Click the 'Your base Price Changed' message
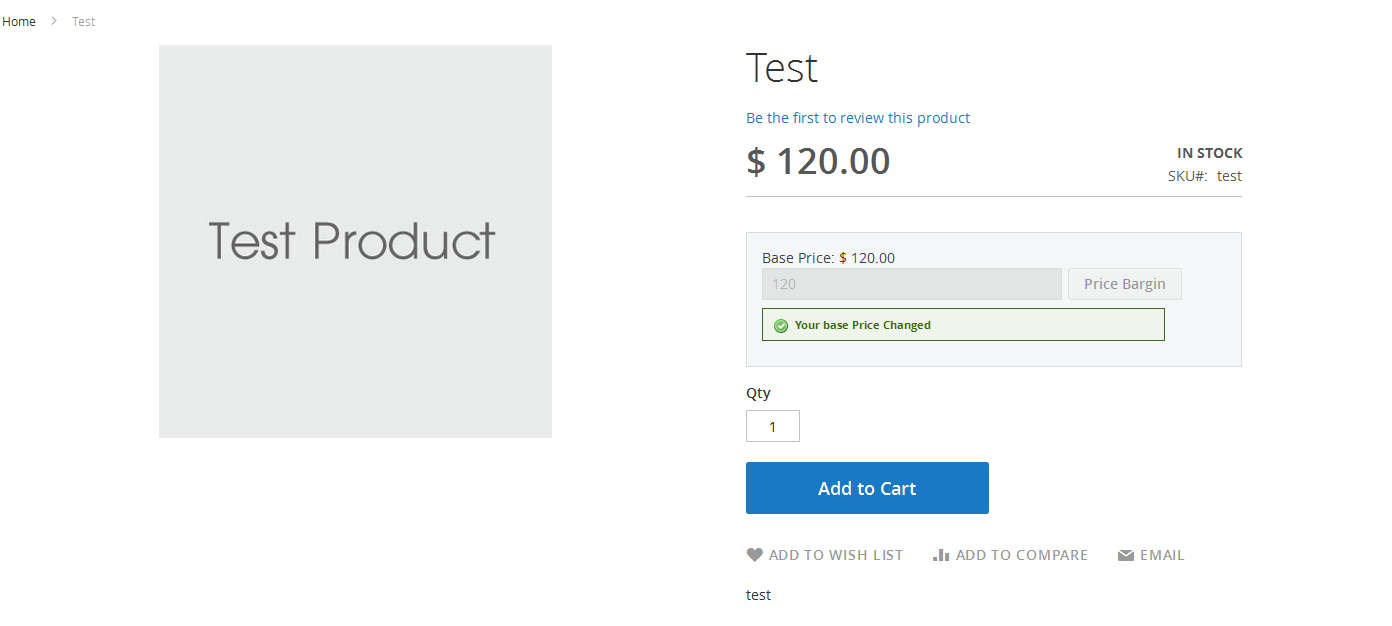1392x626 pixels. coord(862,325)
